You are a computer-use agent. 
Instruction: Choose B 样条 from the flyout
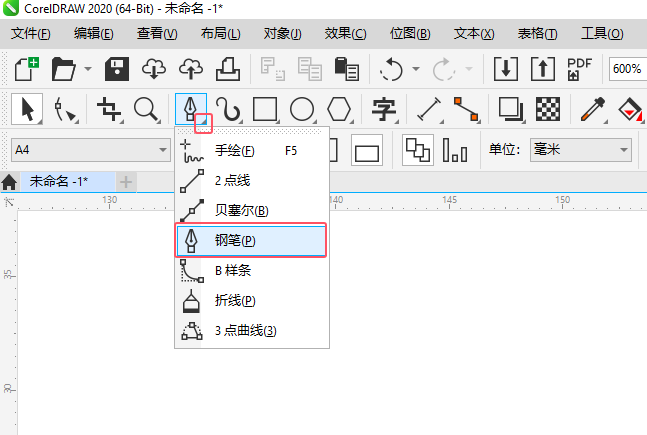tap(252, 271)
